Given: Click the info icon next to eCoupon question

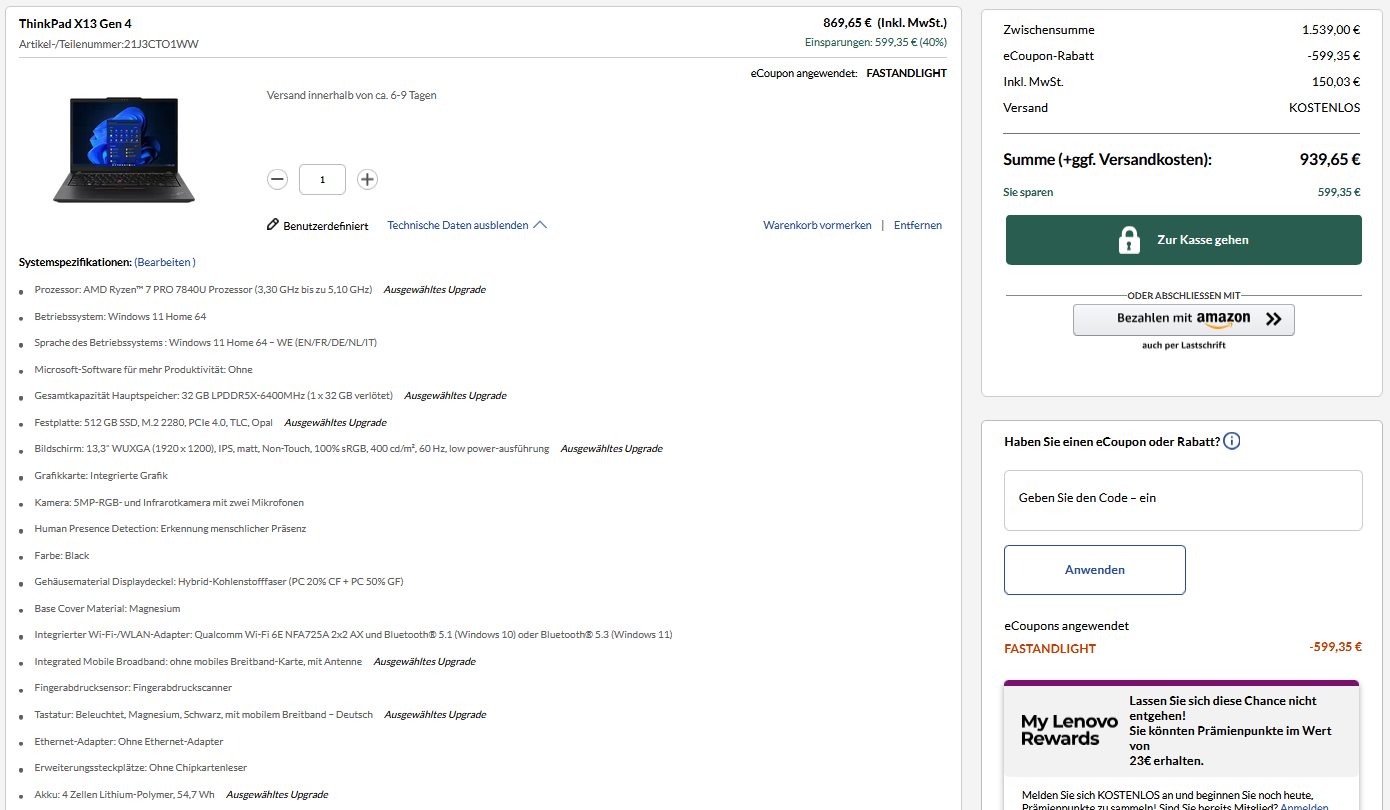Looking at the screenshot, I should click(x=1232, y=440).
